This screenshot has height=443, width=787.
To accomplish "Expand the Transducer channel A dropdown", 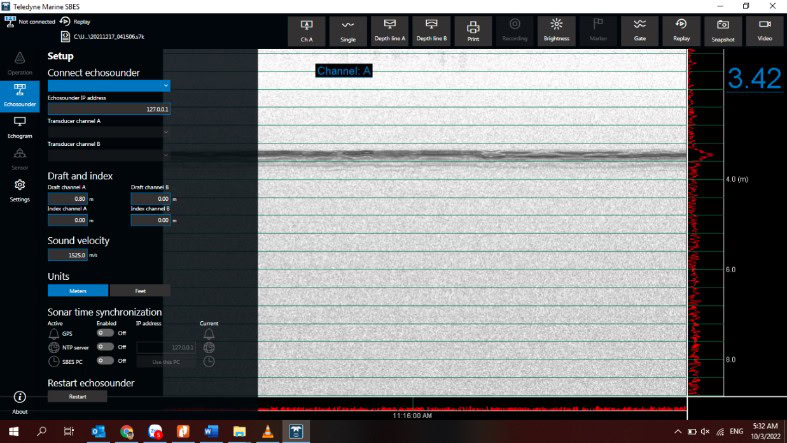I will (109, 132).
